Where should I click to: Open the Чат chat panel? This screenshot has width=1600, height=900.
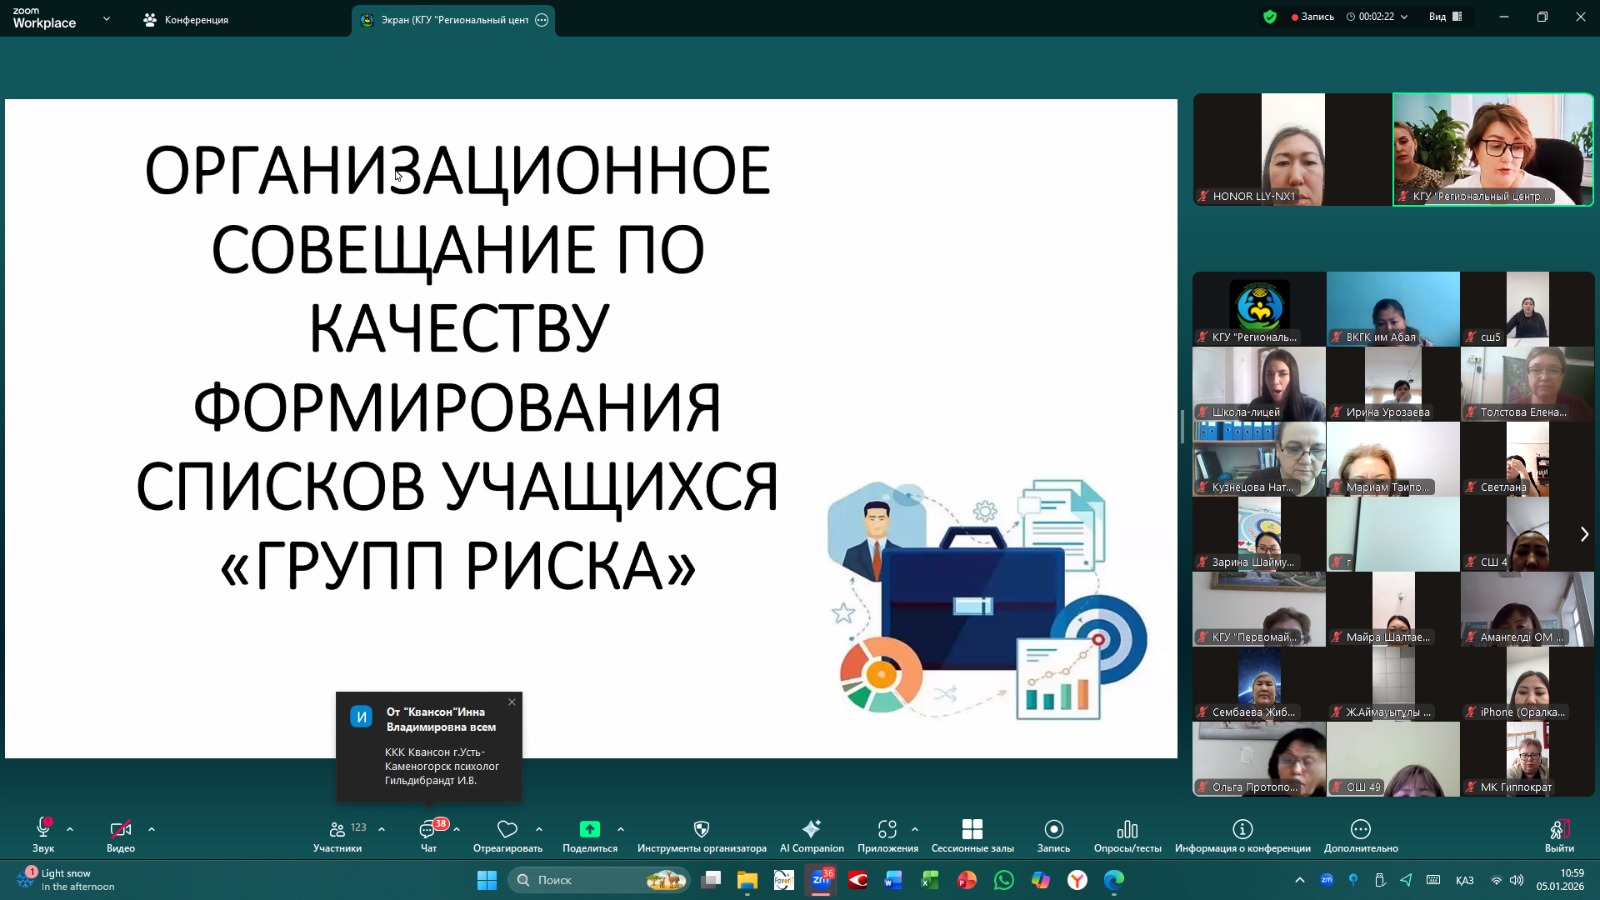pyautogui.click(x=429, y=835)
